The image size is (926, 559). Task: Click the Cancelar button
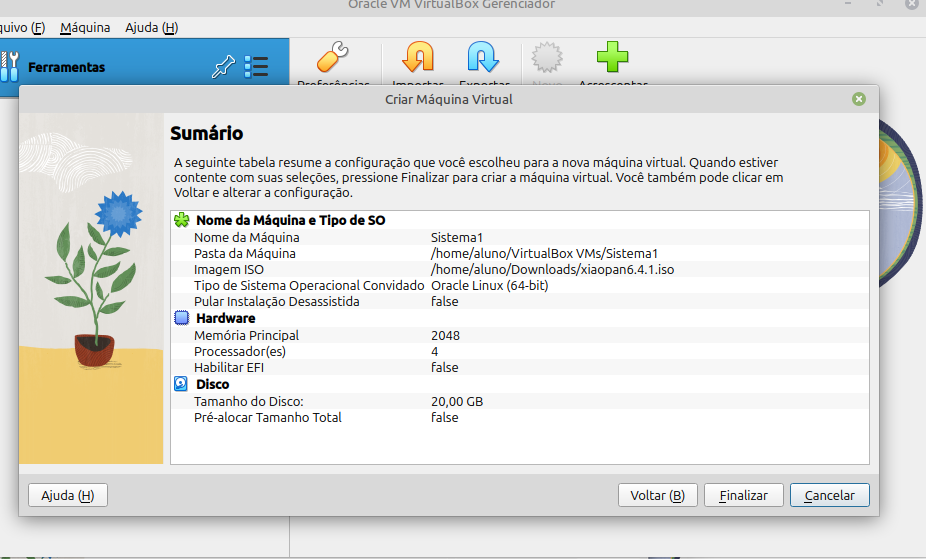click(829, 495)
